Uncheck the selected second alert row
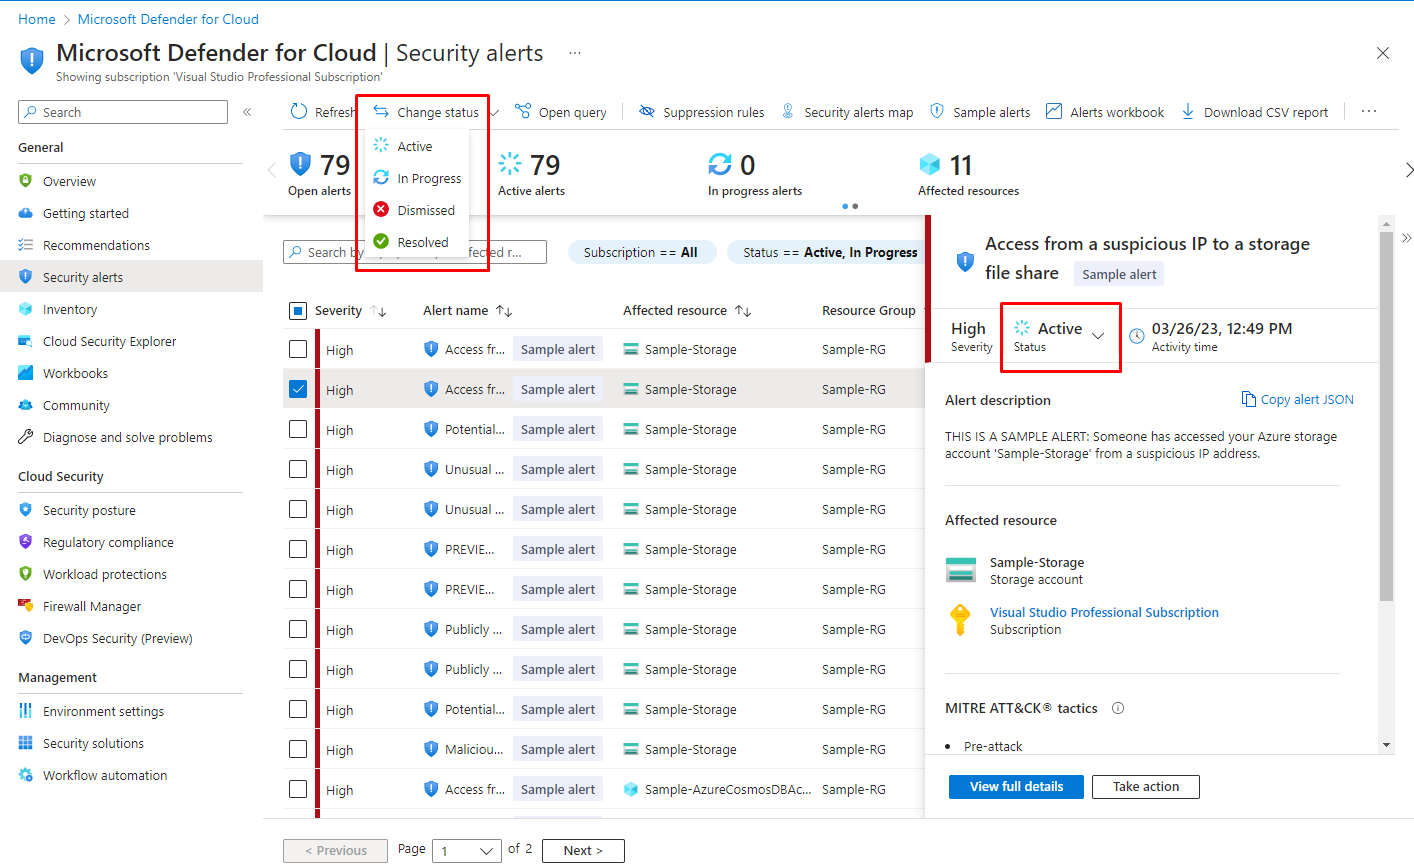 pyautogui.click(x=298, y=389)
